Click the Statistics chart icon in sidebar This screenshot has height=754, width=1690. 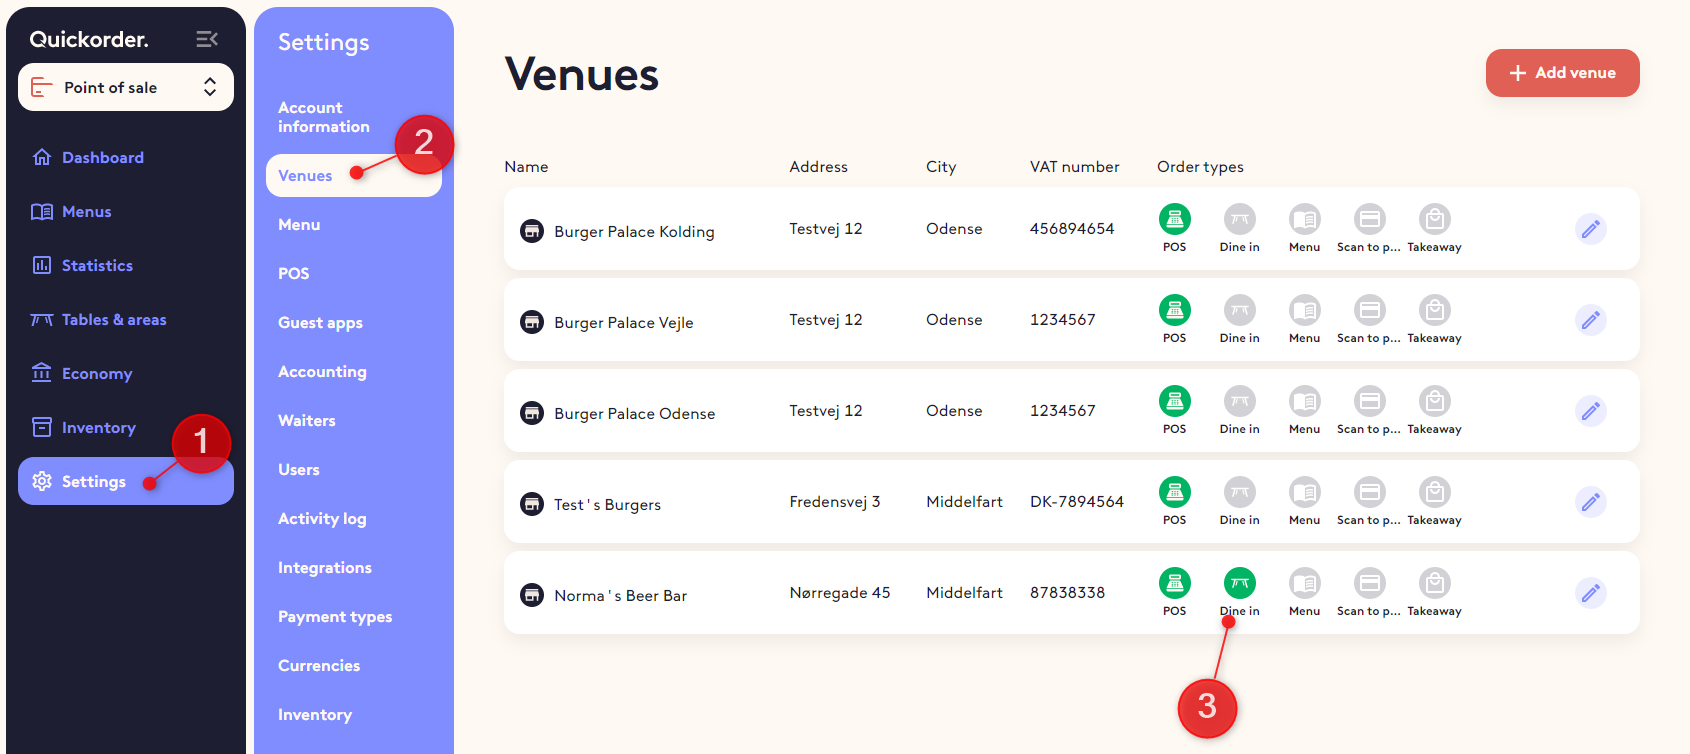coord(42,265)
